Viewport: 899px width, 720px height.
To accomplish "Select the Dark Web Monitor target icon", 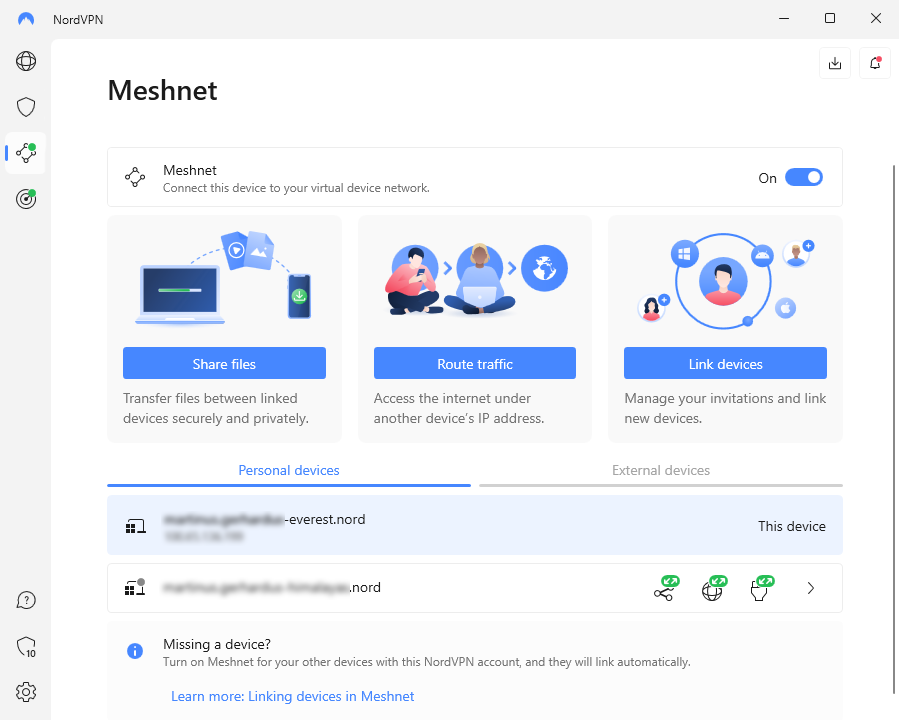I will click(x=25, y=199).
